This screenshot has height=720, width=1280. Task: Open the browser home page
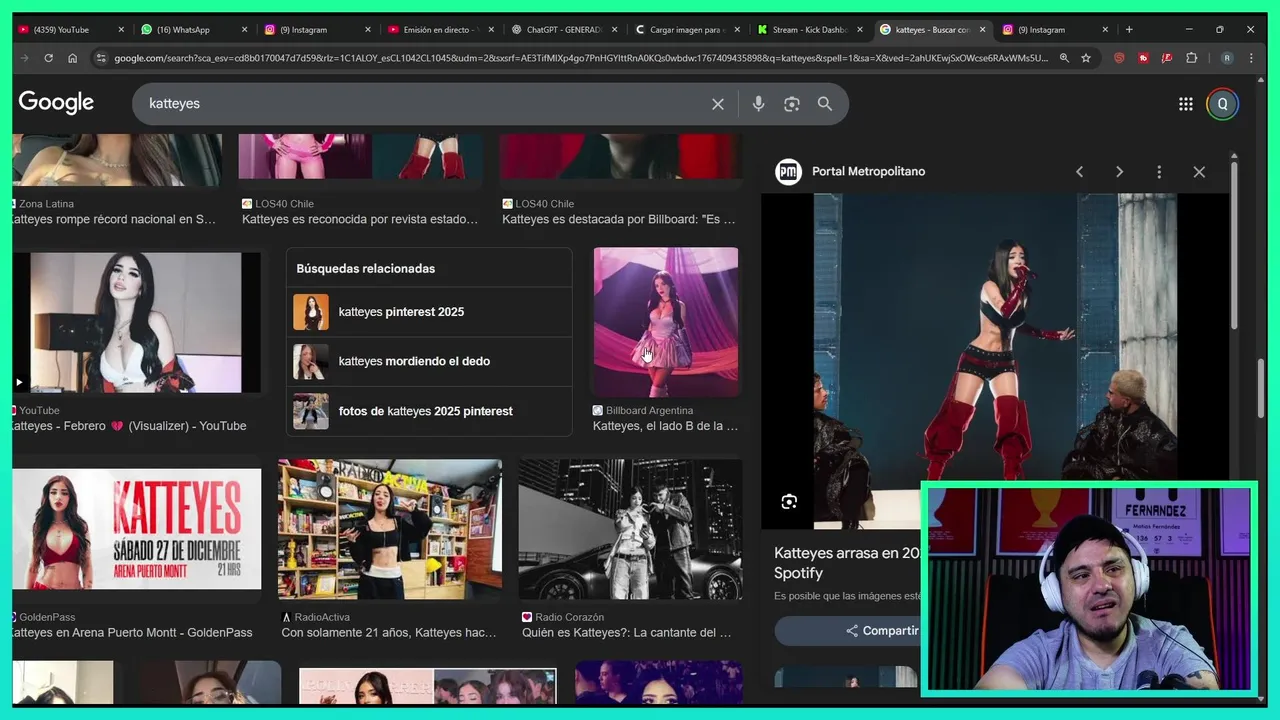click(72, 58)
